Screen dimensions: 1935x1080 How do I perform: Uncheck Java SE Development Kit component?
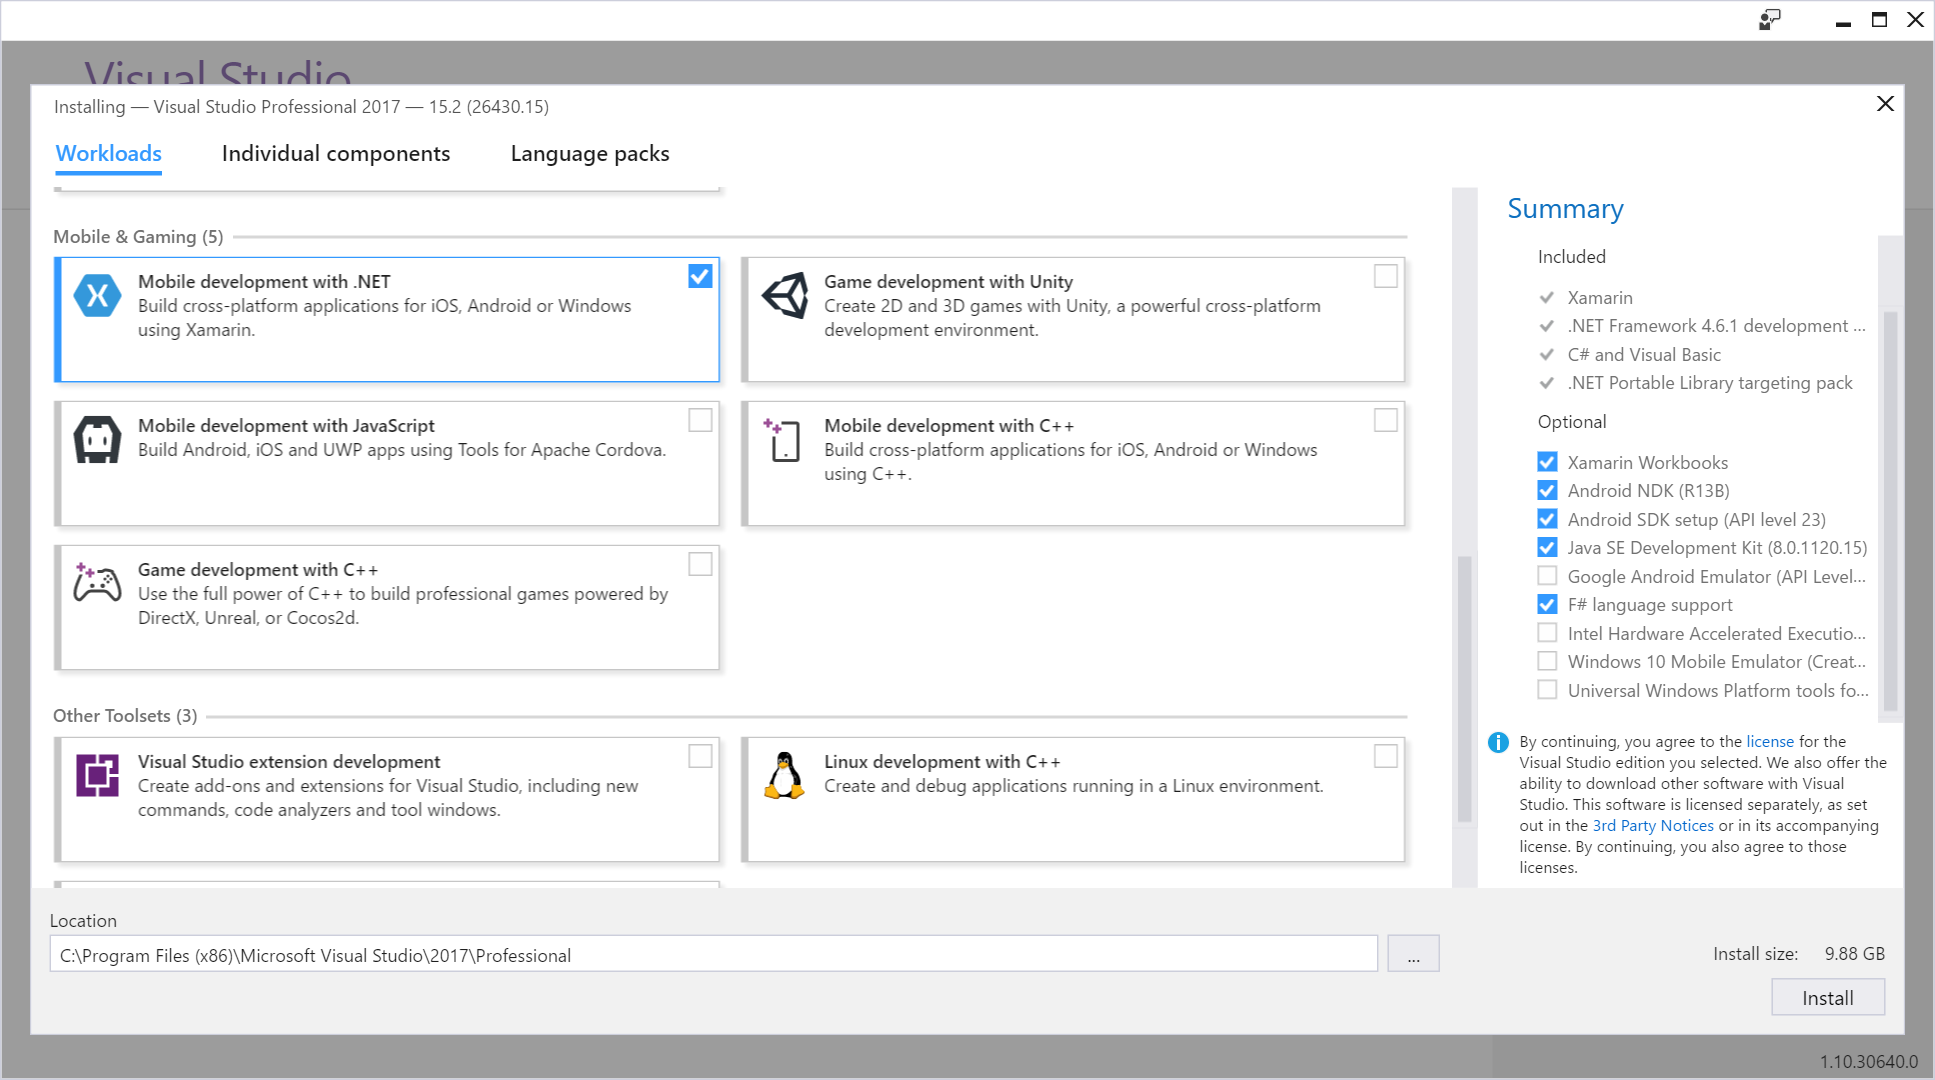click(x=1547, y=547)
